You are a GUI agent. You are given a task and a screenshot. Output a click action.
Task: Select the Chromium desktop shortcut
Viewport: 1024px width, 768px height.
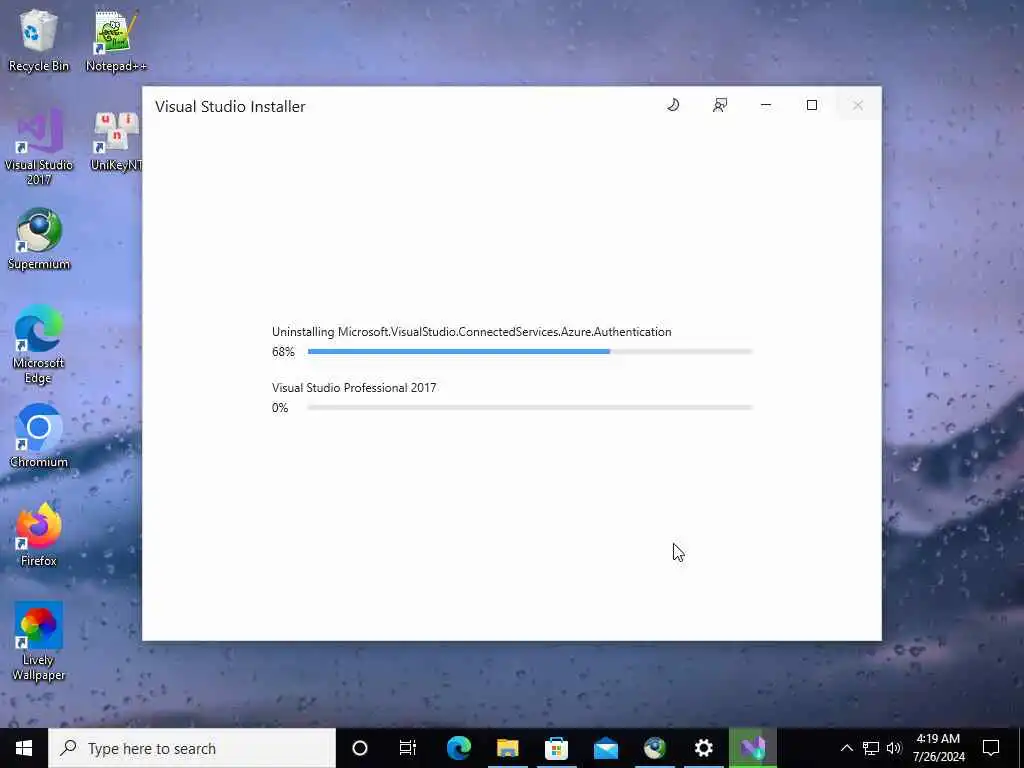[x=39, y=436]
